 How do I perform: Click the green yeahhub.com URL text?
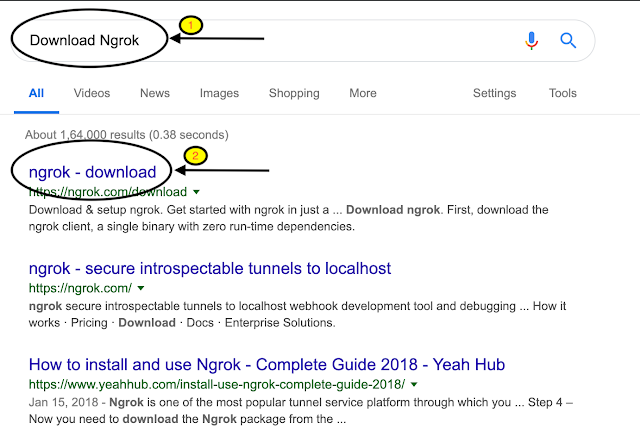[216, 383]
